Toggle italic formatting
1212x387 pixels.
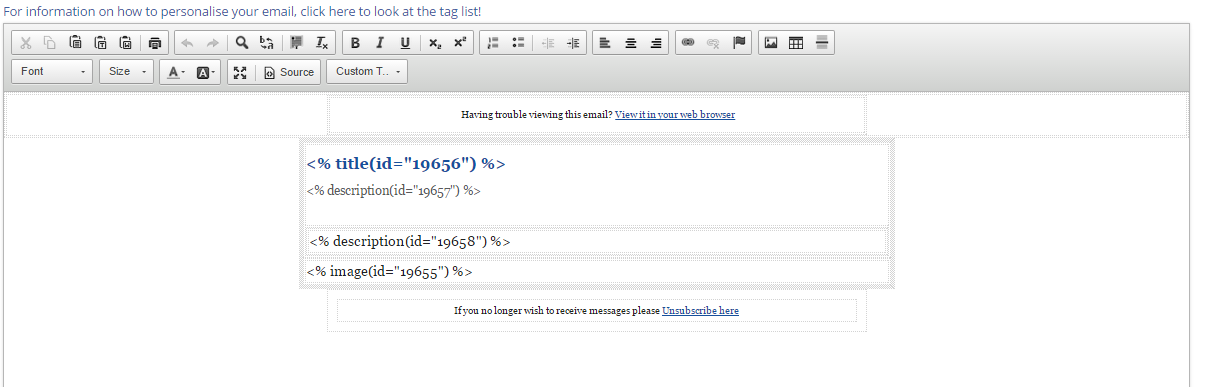[380, 43]
